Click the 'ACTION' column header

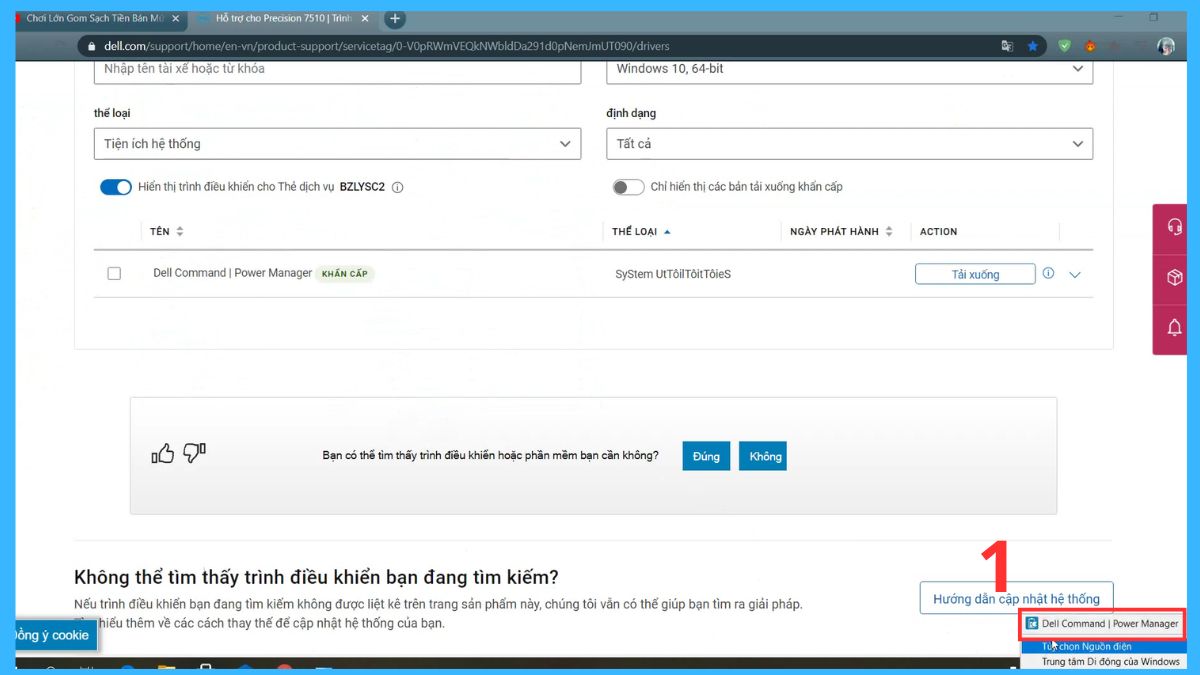[938, 231]
